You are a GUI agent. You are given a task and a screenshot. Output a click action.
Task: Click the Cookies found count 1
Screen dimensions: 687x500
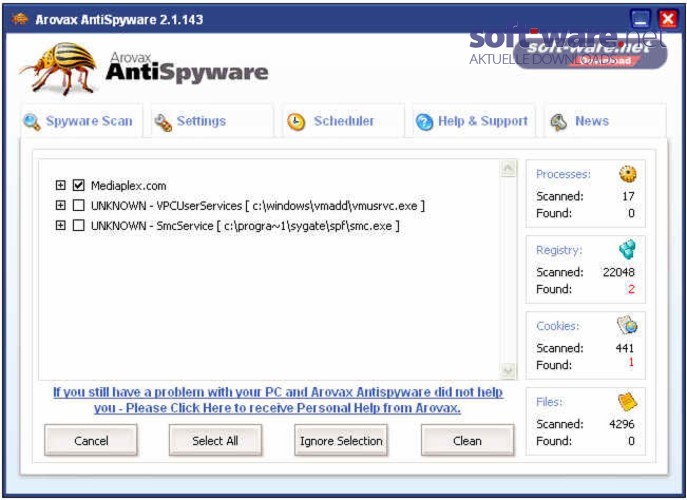pyautogui.click(x=631, y=362)
